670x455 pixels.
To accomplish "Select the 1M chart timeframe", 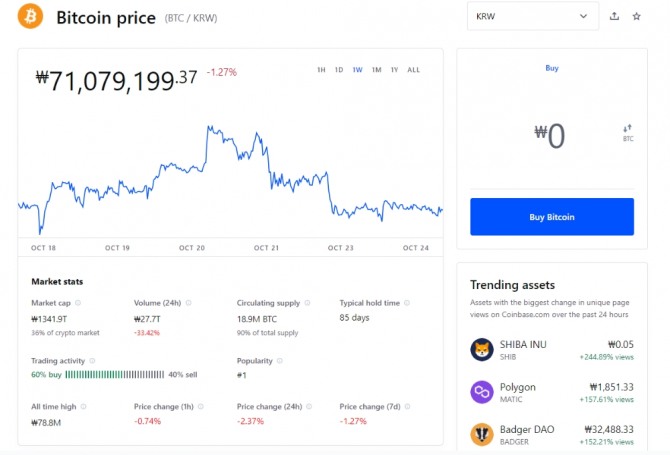I will click(376, 70).
